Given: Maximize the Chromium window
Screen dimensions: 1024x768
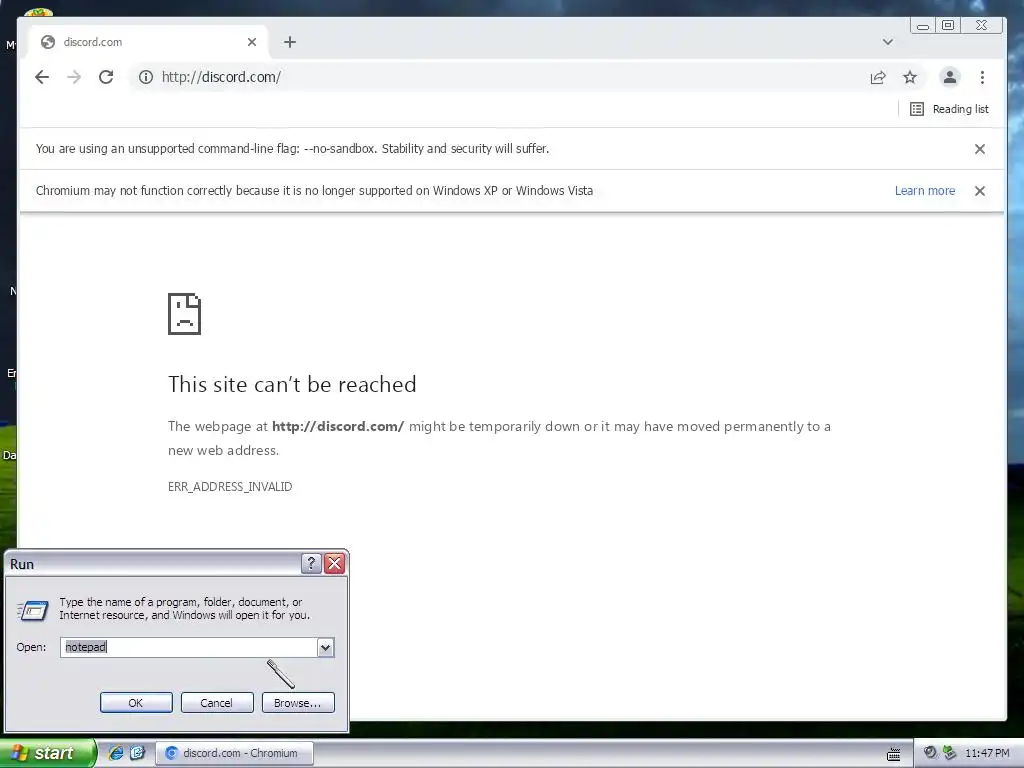Looking at the screenshot, I should (x=948, y=25).
